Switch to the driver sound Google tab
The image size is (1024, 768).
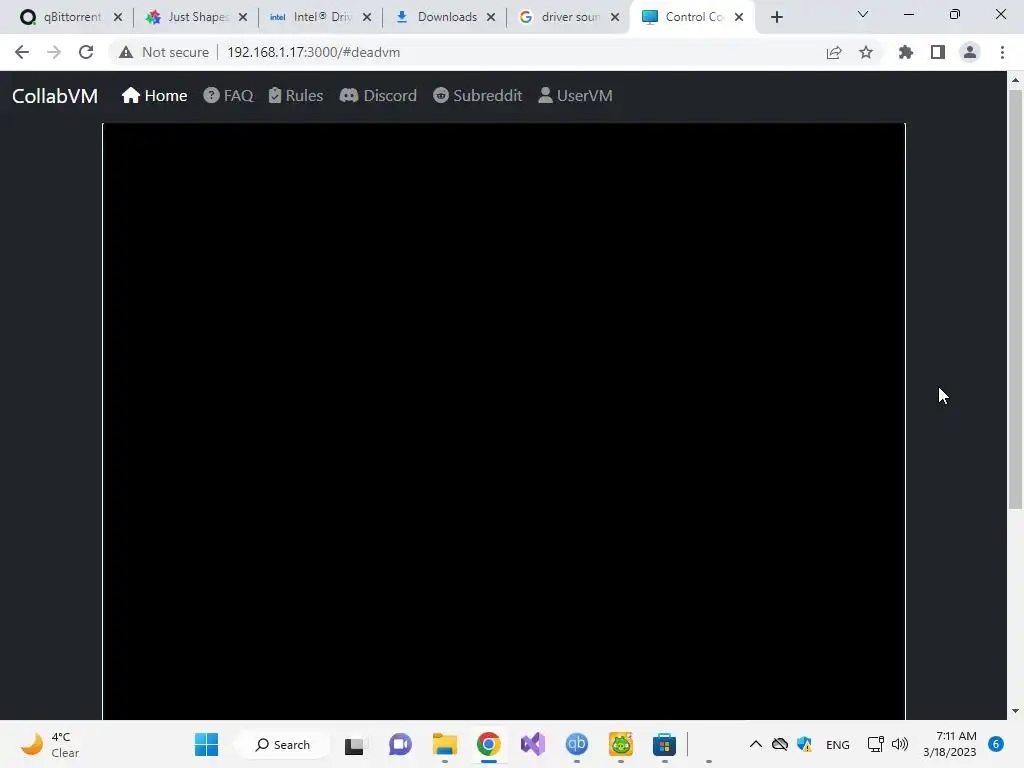(560, 17)
